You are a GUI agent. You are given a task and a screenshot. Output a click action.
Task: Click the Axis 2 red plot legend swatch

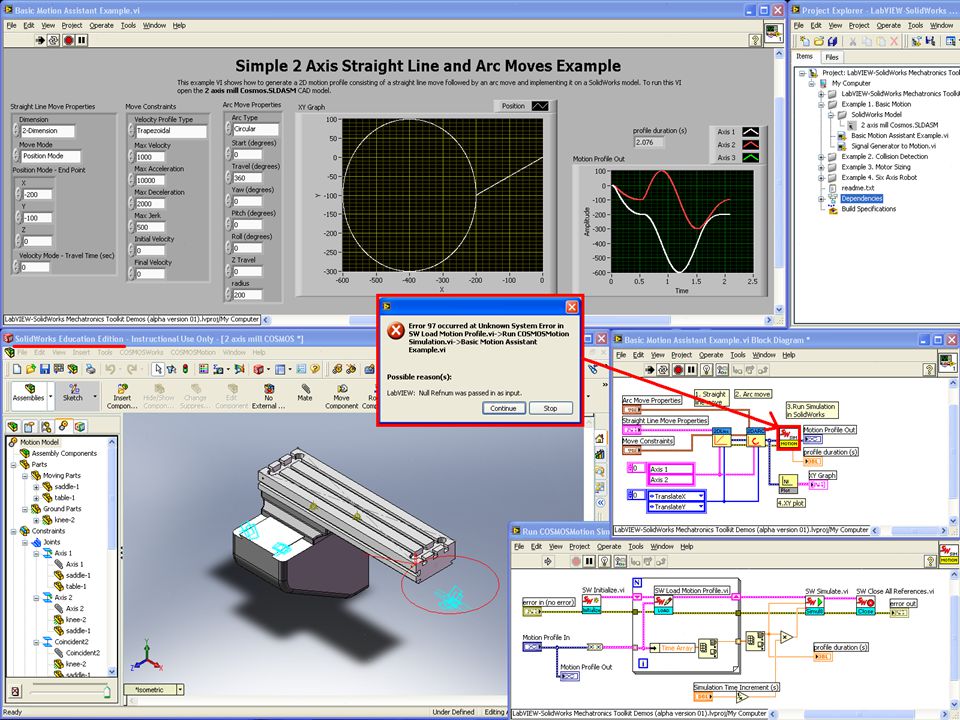[751, 144]
